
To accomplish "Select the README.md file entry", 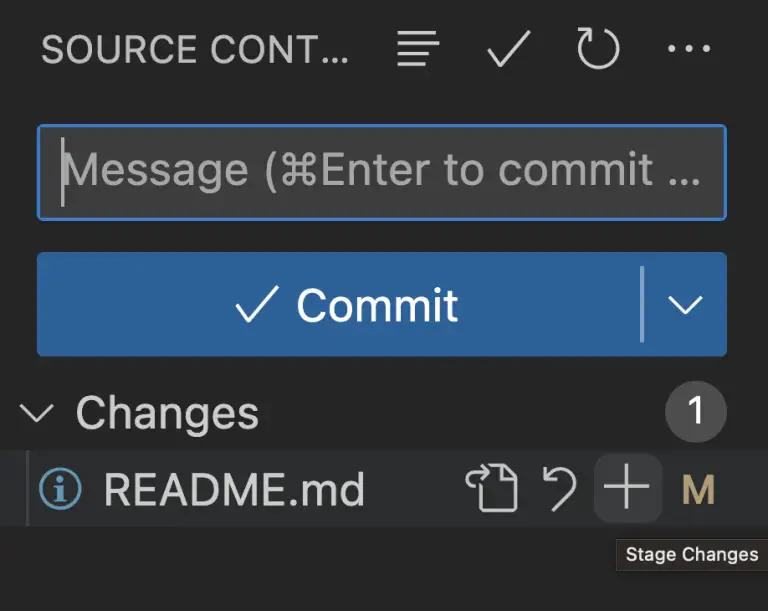I will point(234,489).
